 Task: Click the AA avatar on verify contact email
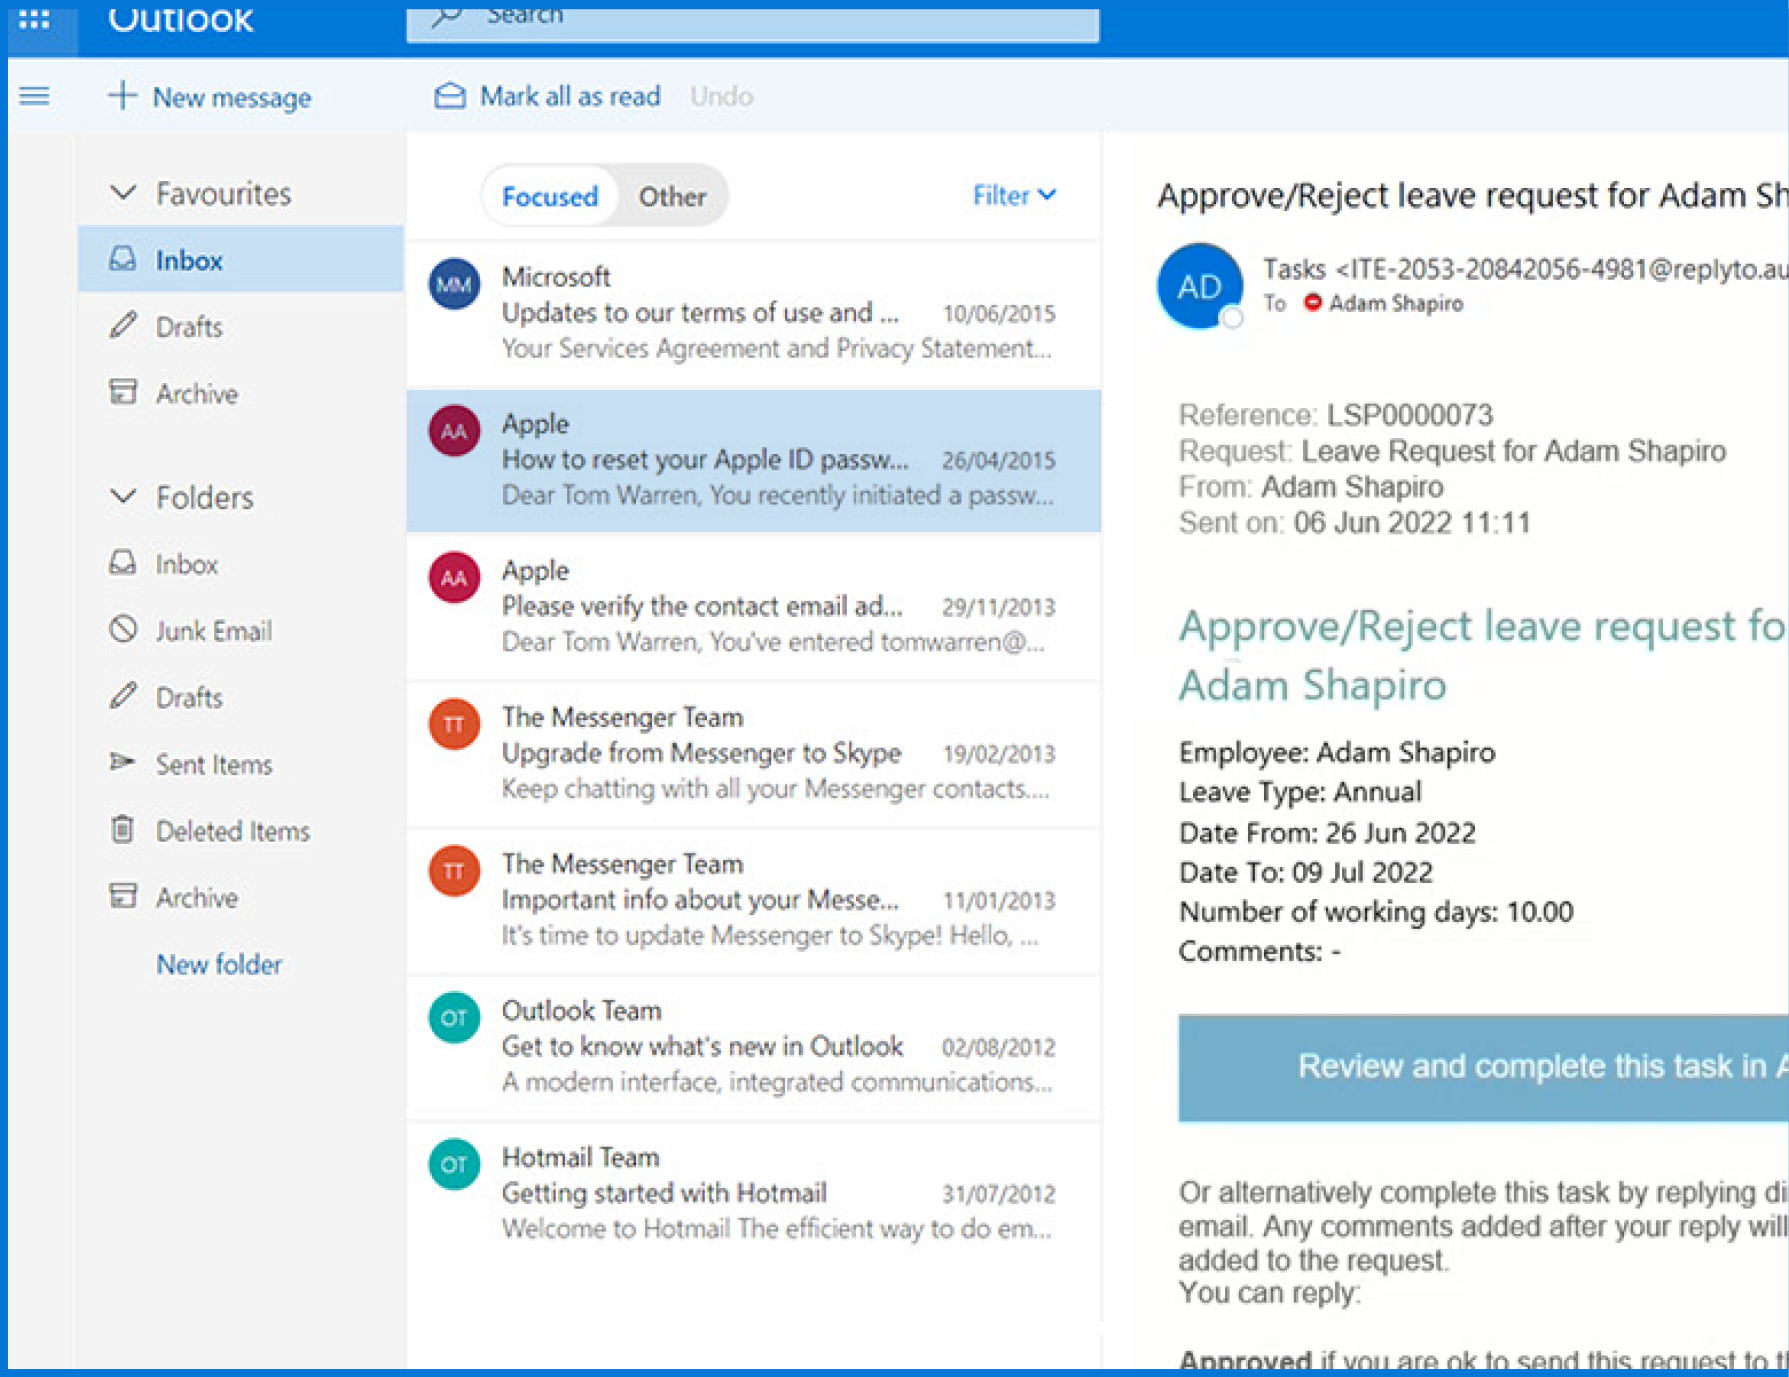pos(454,578)
